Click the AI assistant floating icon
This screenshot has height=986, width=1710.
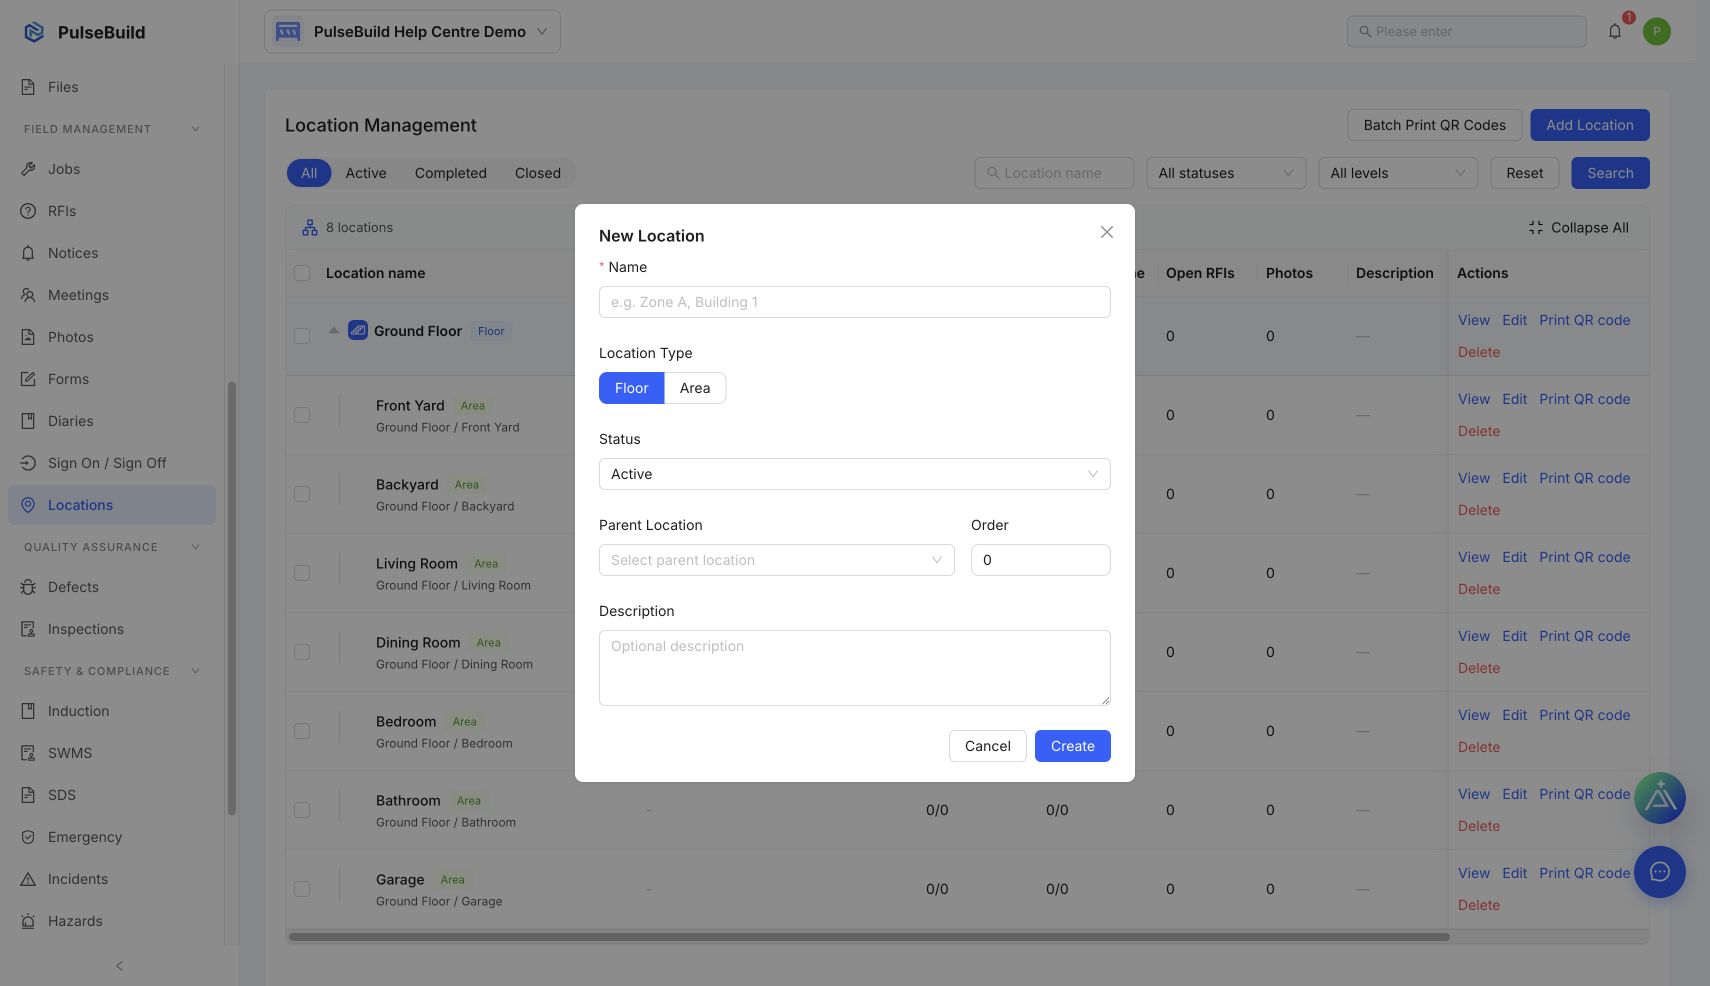(x=1660, y=798)
